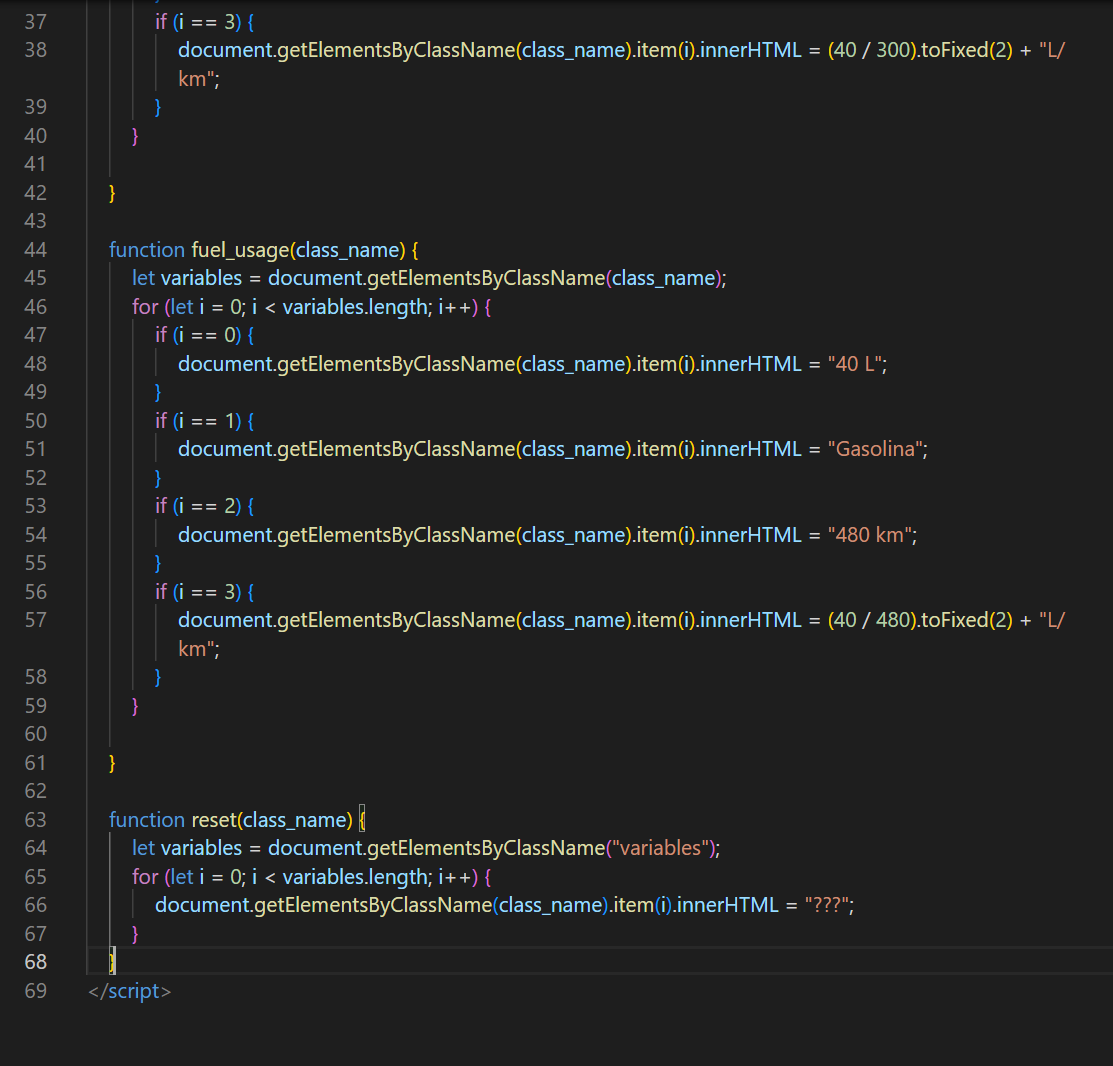This screenshot has height=1066, width=1113.
Task: Click the "if (i == 1)" condition
Action: [x=198, y=421]
